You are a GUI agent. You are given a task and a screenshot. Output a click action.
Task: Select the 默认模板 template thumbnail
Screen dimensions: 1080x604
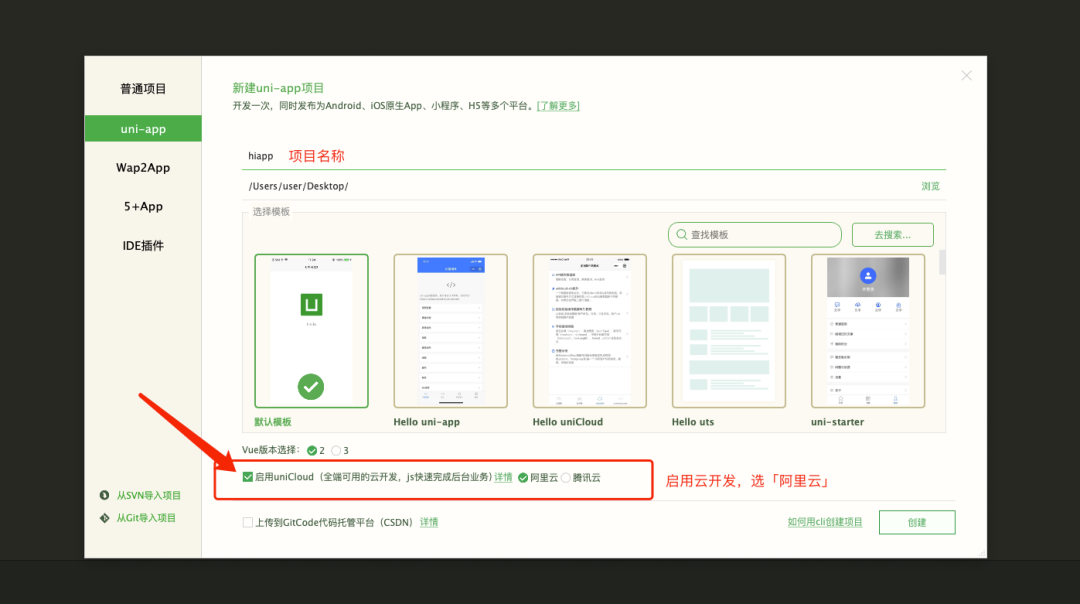(x=311, y=331)
